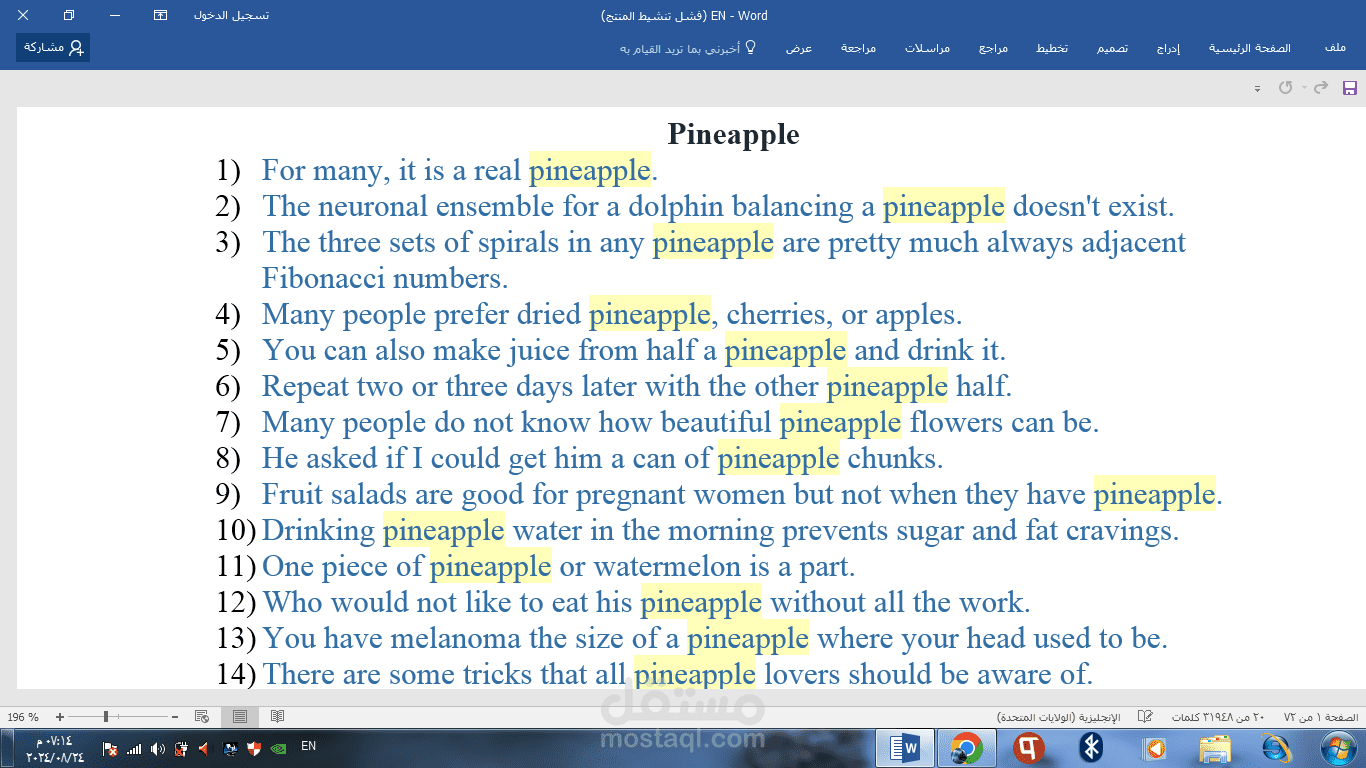The height and width of the screenshot is (768, 1366).
Task: Open the إدراج (Insert) ribbon tab
Action: 1168,48
